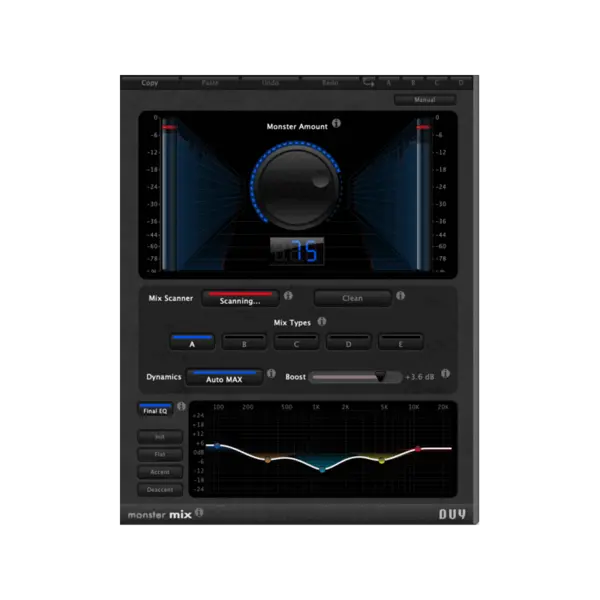Select the cyan mid EQ band node
The height and width of the screenshot is (600, 600).
(x=322, y=470)
